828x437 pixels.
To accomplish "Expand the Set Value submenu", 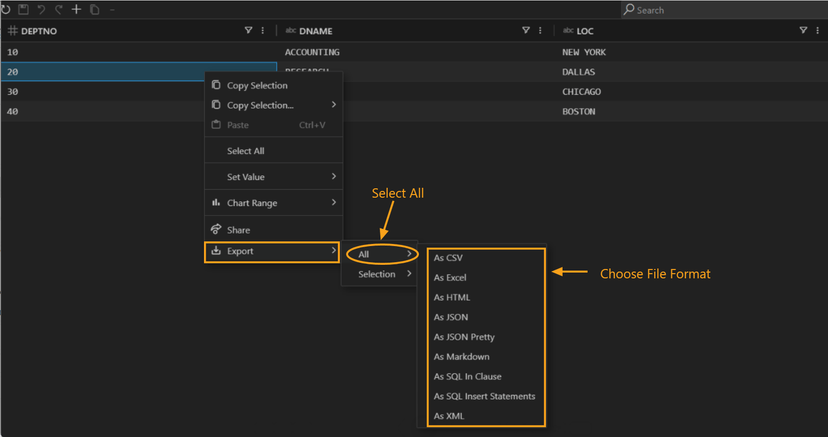I will (274, 176).
